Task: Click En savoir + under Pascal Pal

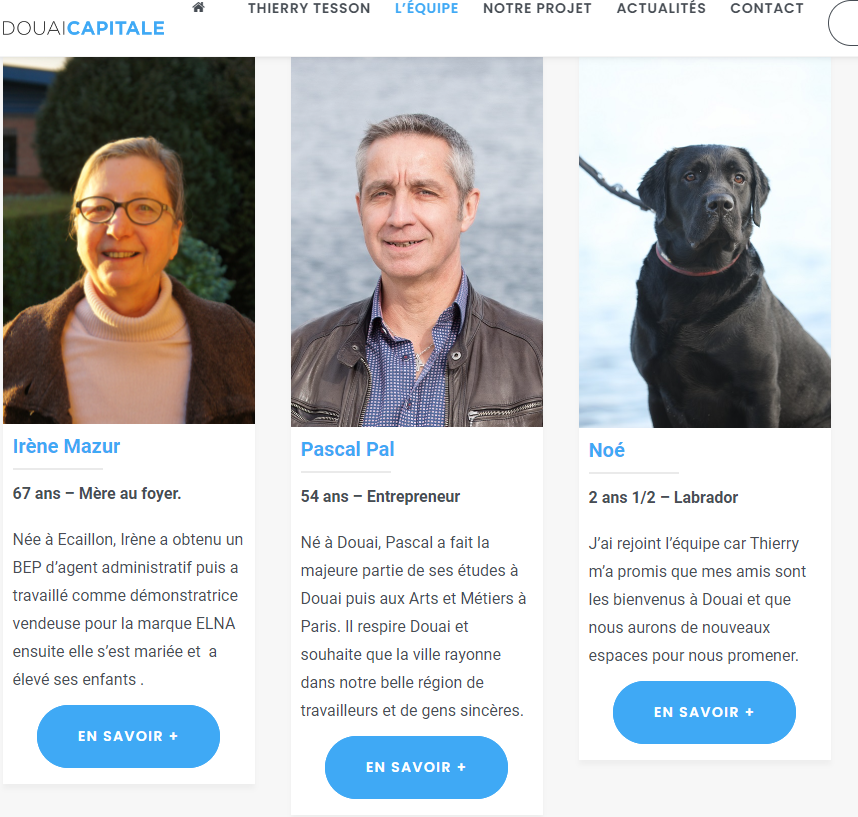Action: [x=416, y=767]
